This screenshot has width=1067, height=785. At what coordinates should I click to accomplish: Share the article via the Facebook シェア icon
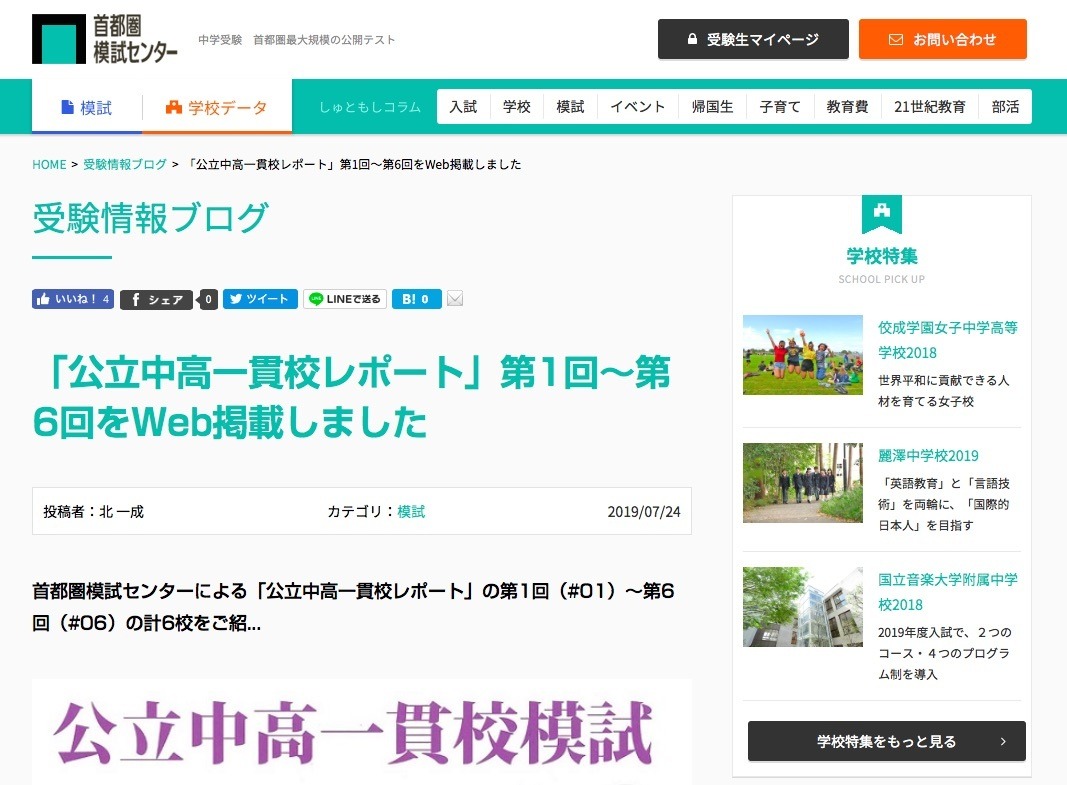click(155, 298)
